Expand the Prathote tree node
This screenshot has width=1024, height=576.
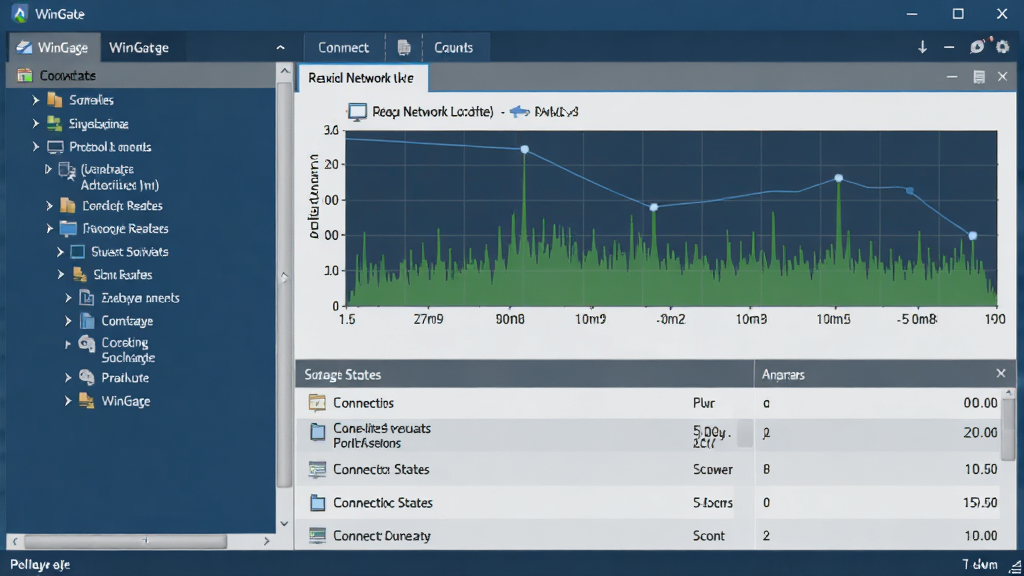click(68, 377)
